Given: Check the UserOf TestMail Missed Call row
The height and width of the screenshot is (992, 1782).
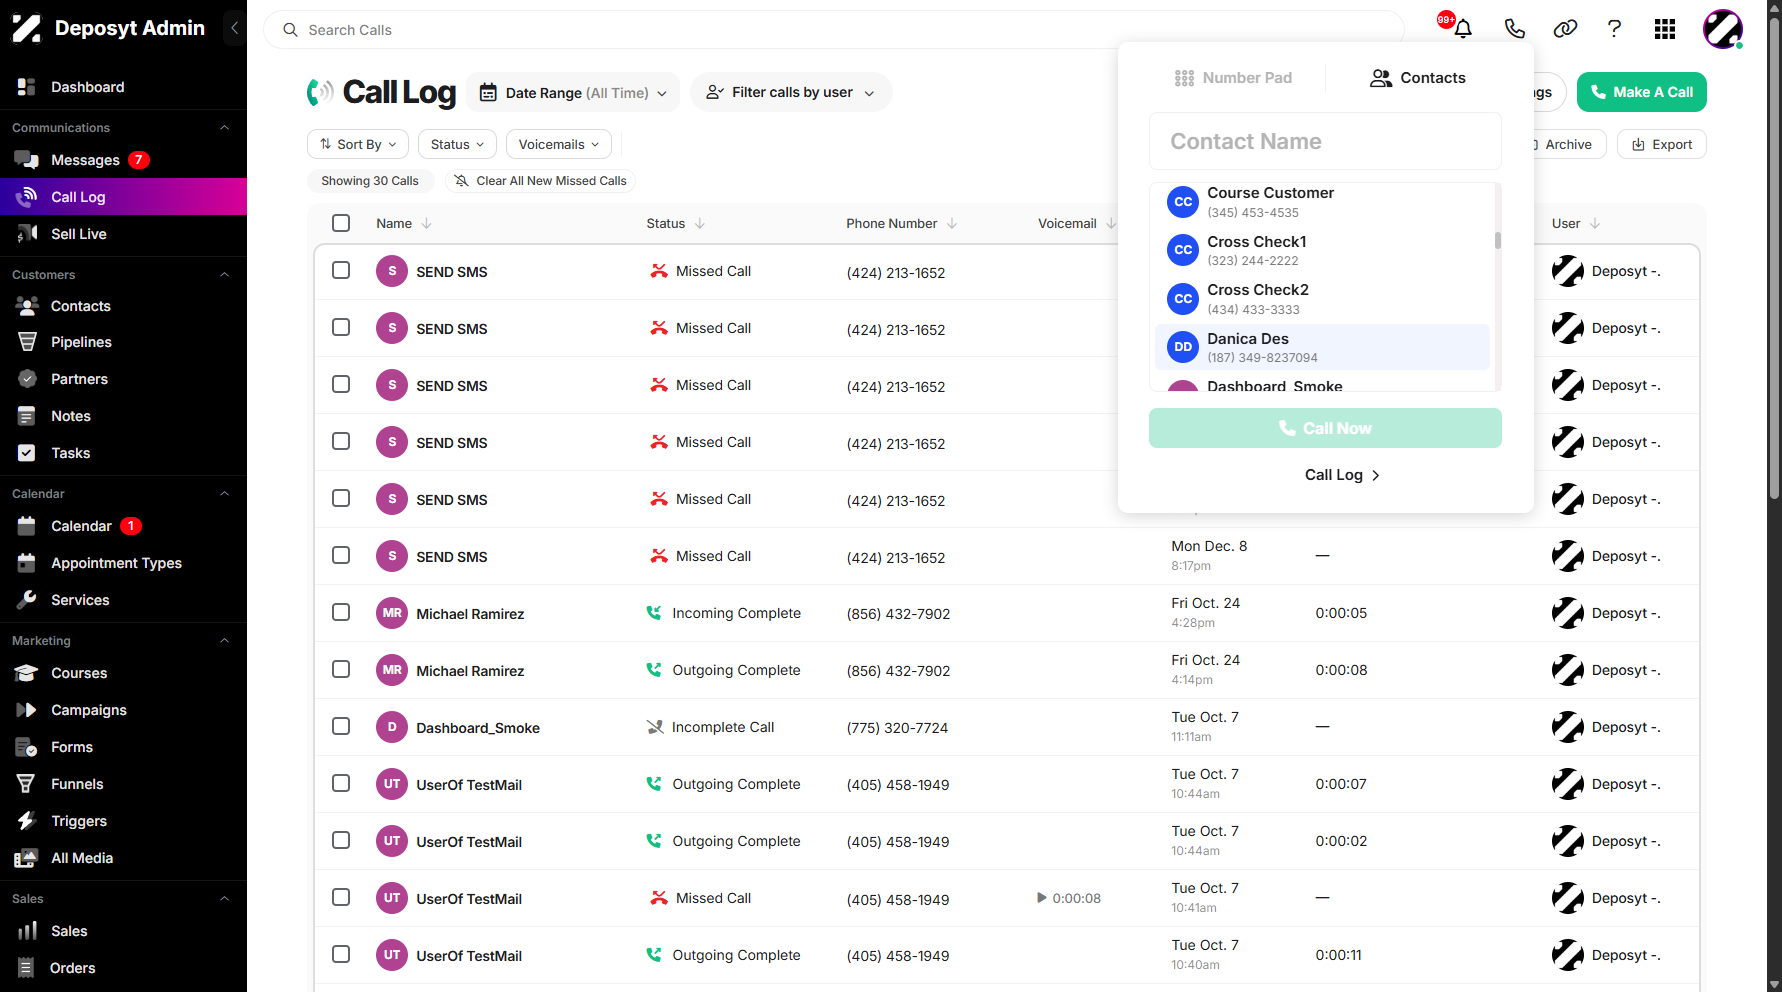Looking at the screenshot, I should [x=341, y=897].
